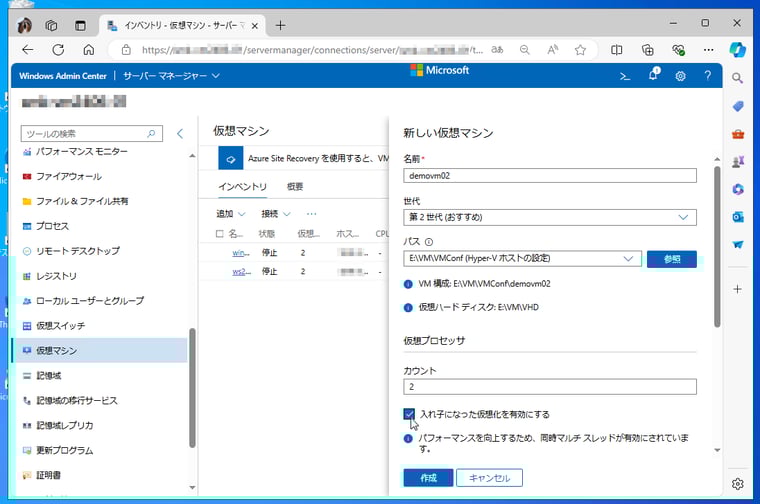
Task: Open browser essentials heart icon
Action: click(678, 49)
